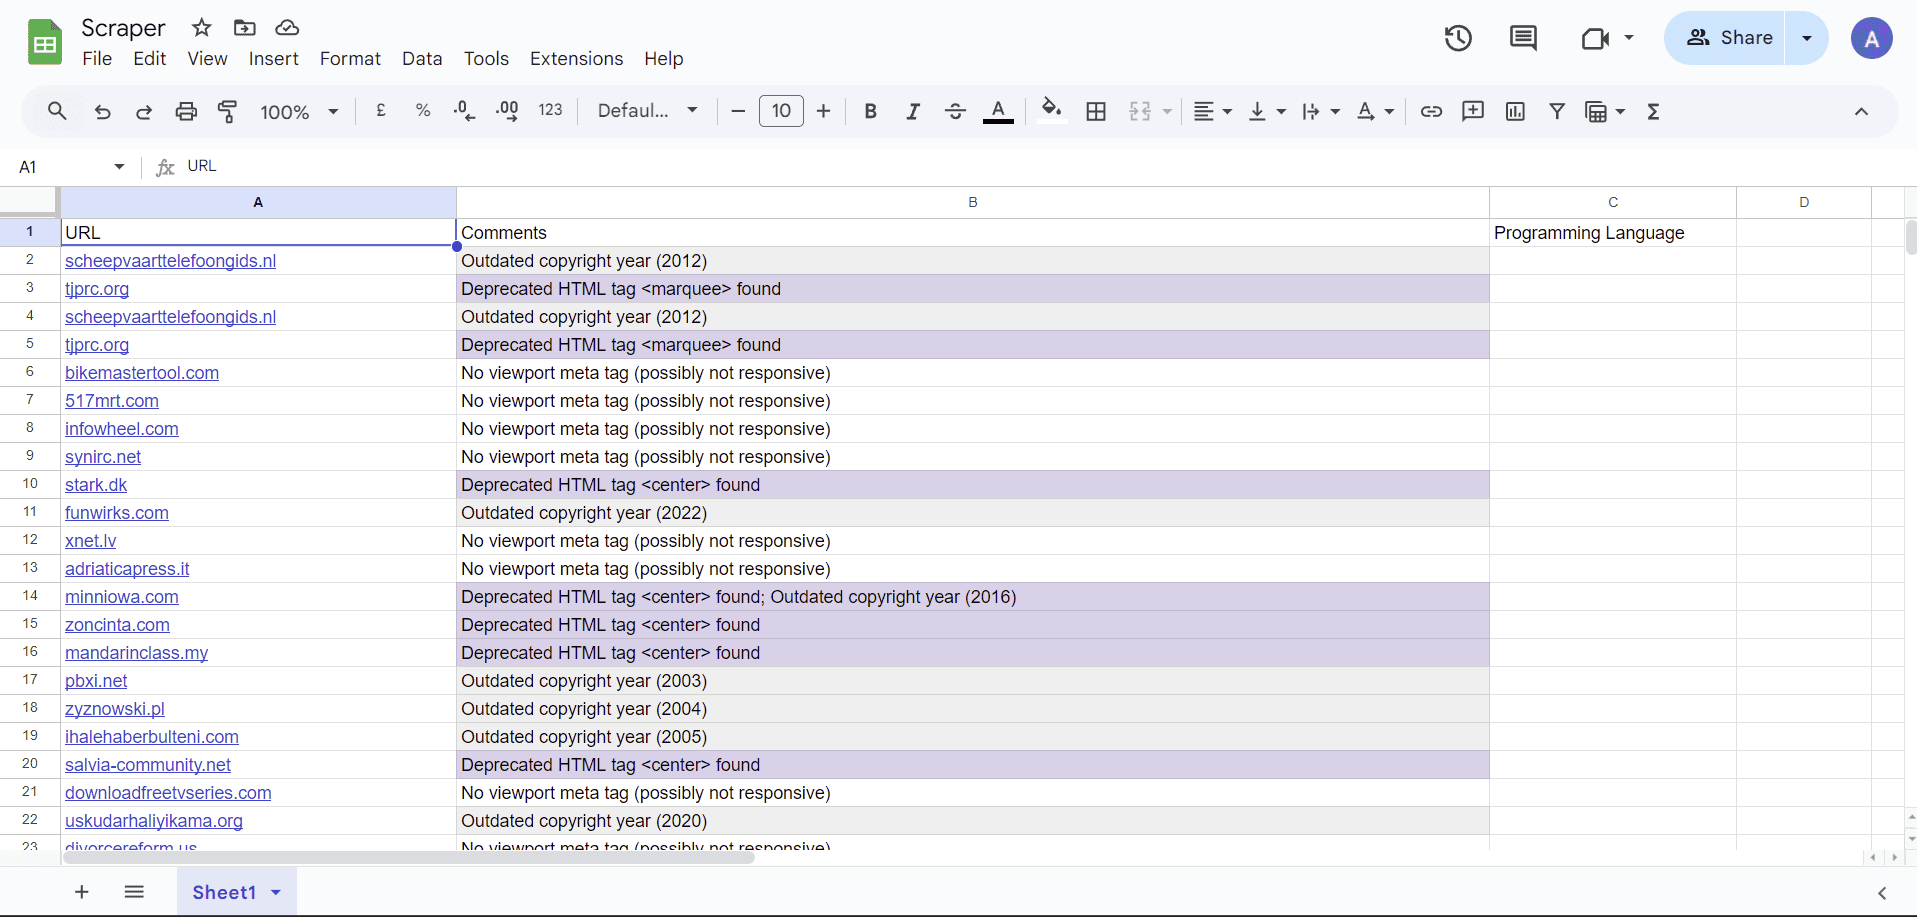Open the Extensions menu
The width and height of the screenshot is (1917, 917).
(576, 59)
